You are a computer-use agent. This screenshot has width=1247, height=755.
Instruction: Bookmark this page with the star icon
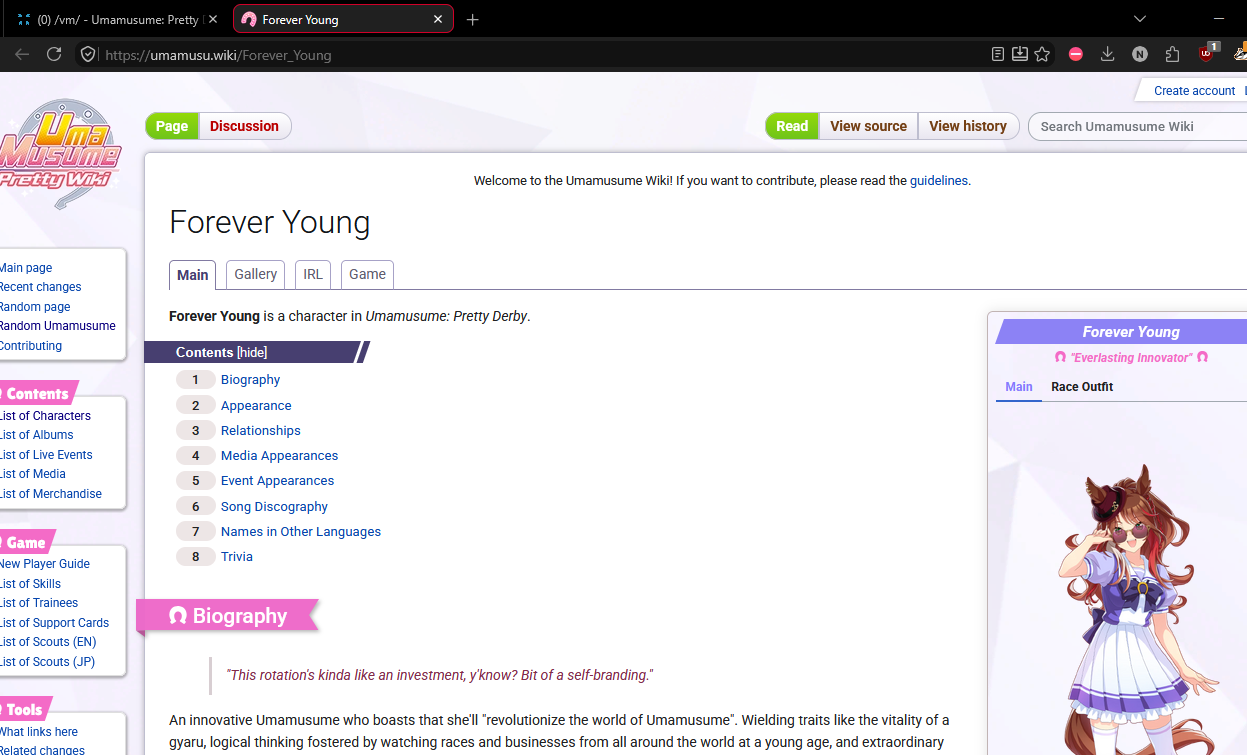pyautogui.click(x=1042, y=54)
